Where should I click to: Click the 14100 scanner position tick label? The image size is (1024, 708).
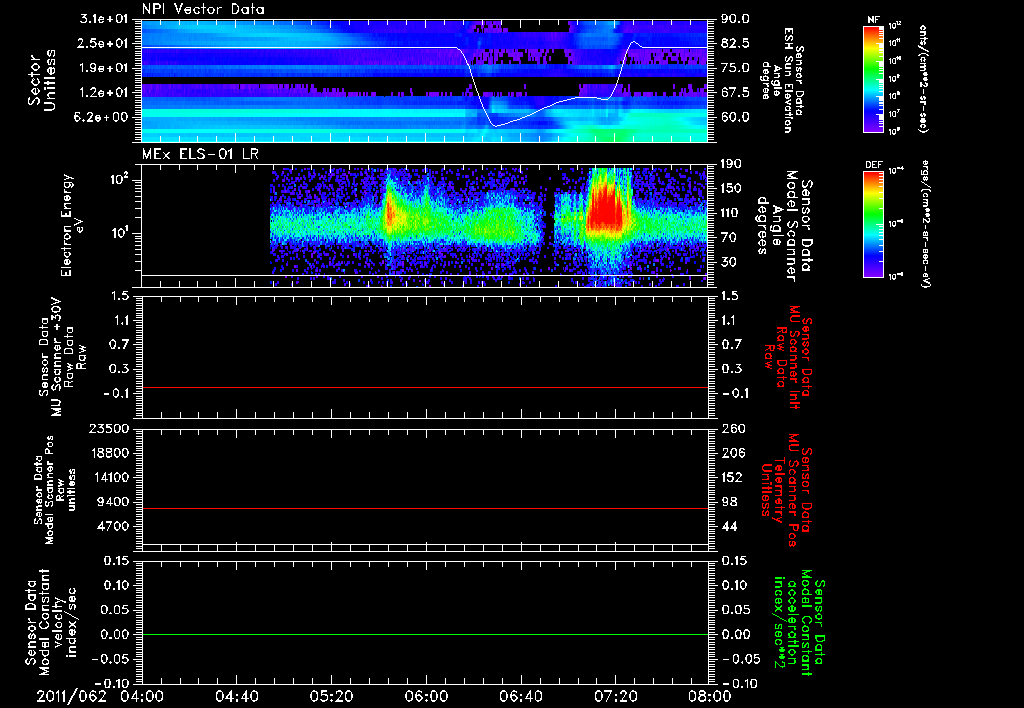point(109,477)
